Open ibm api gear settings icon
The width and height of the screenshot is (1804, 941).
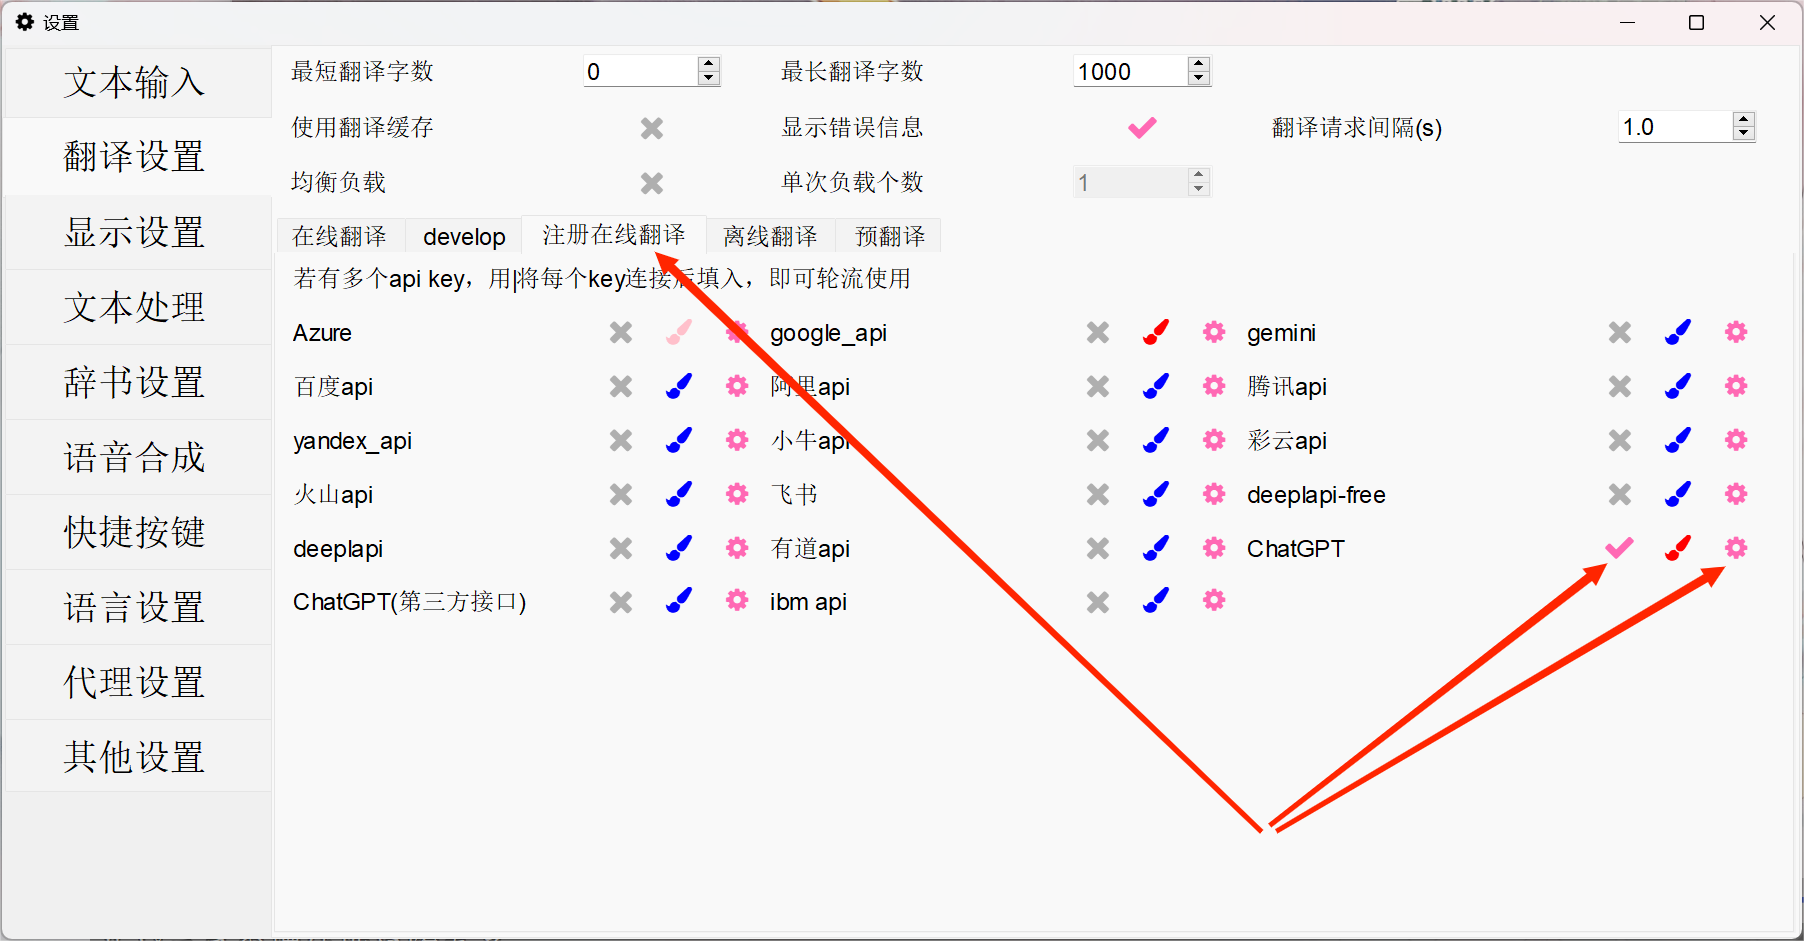[1214, 601]
